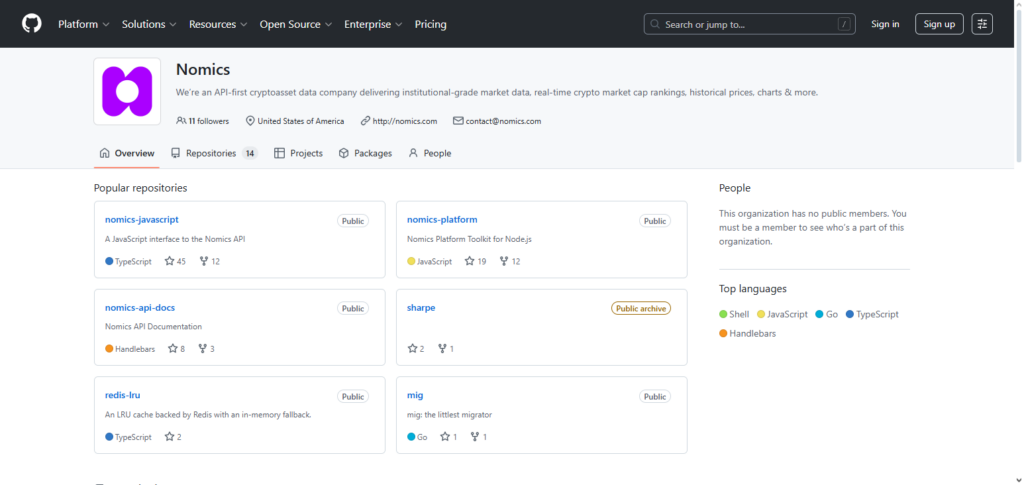Switch to the Repositories tab

pyautogui.click(x=213, y=153)
